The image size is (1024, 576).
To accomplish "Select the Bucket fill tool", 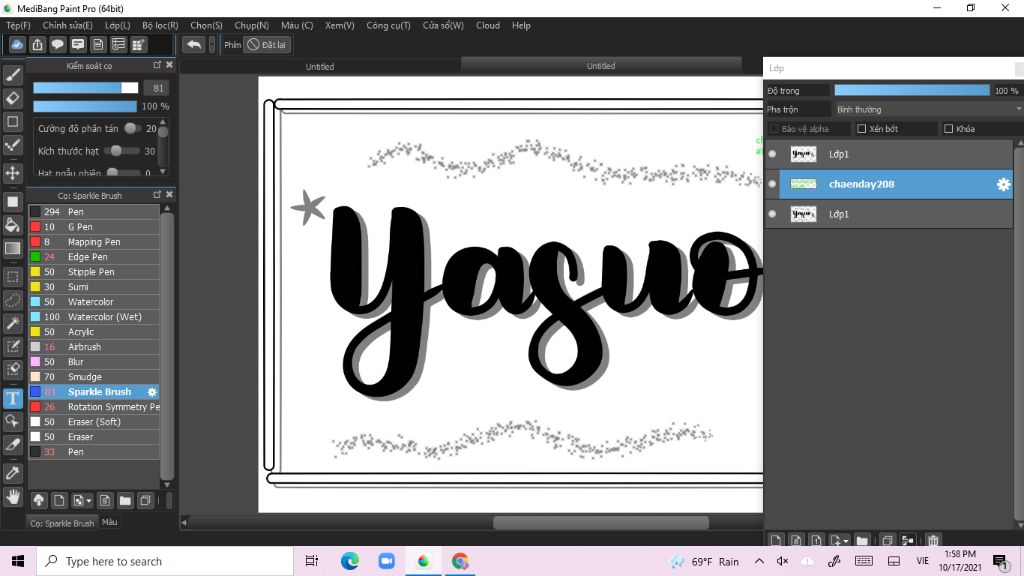I will tap(12, 225).
